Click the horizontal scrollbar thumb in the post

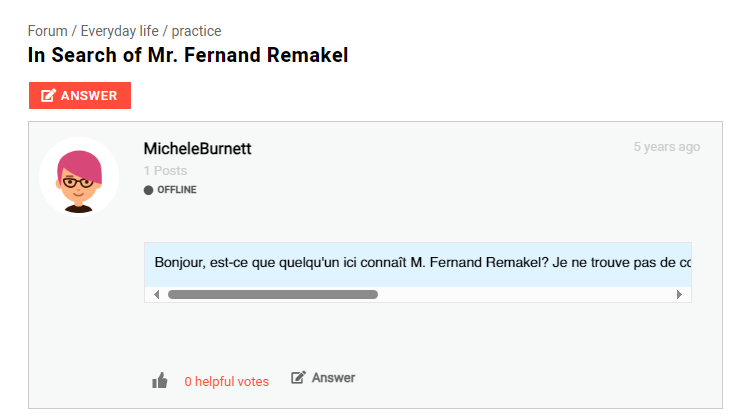pos(272,295)
